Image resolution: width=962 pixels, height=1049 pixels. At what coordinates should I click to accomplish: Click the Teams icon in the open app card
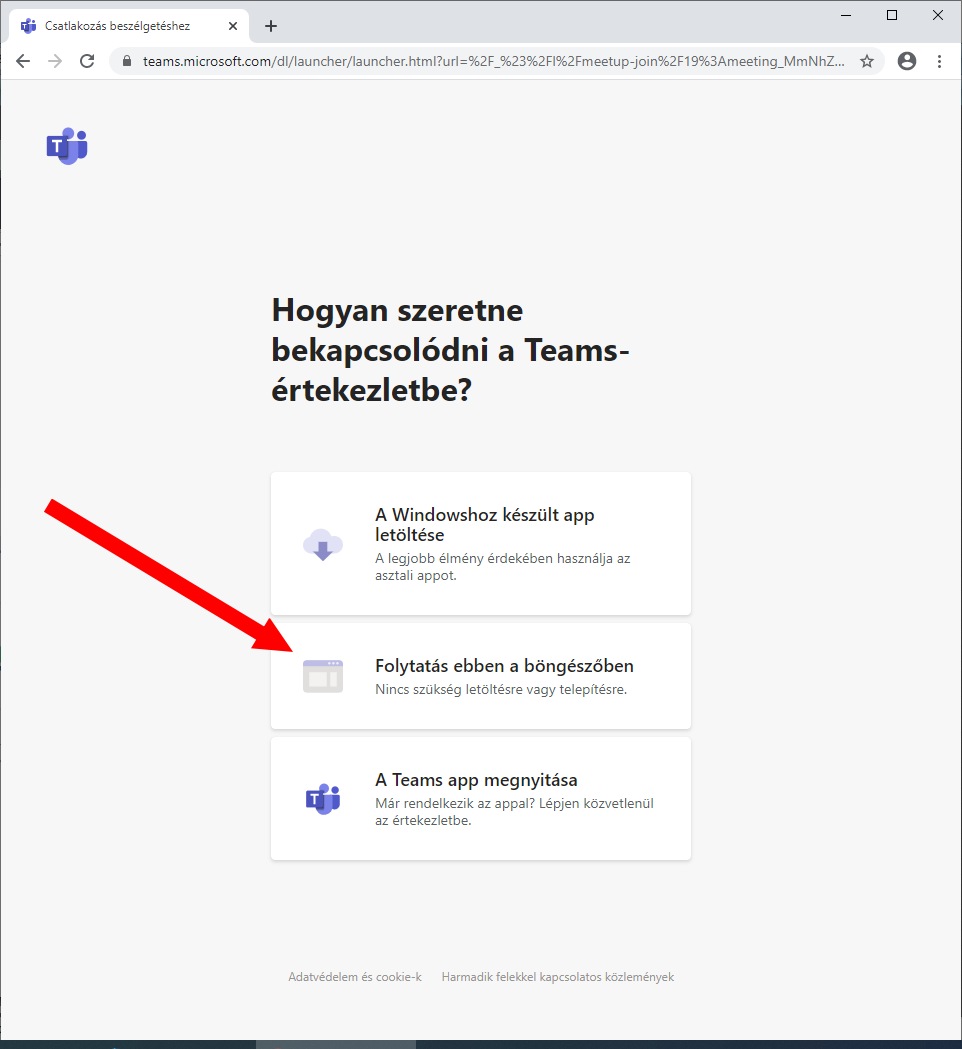323,799
